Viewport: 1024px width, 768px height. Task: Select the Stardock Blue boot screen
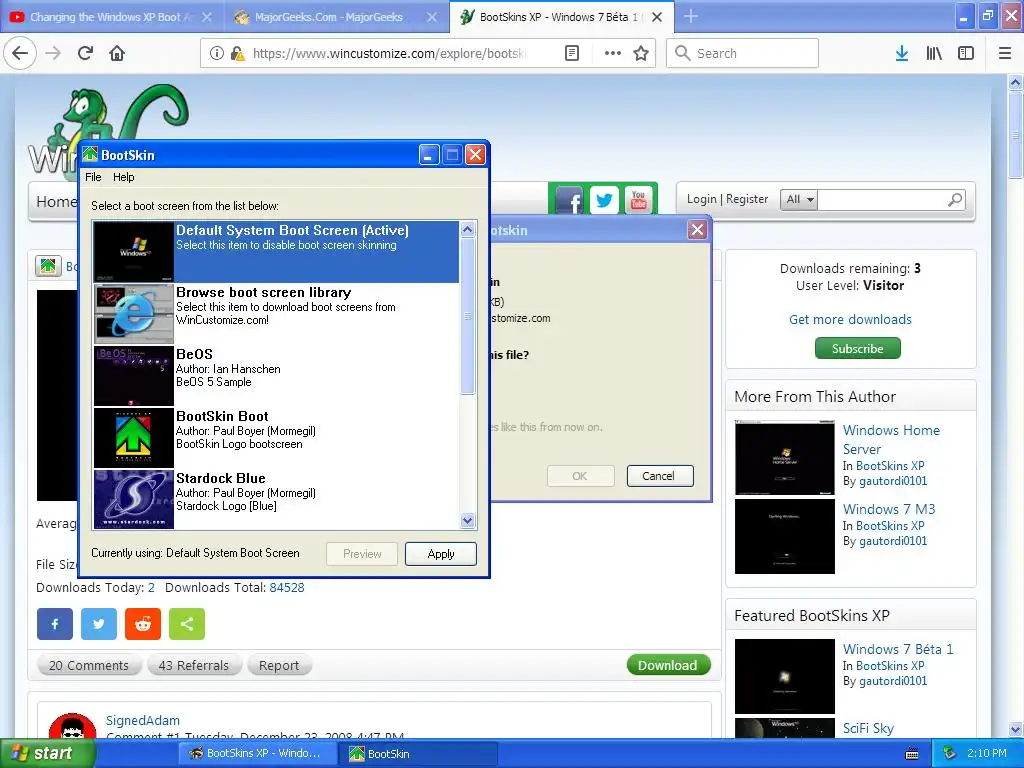pyautogui.click(x=276, y=500)
